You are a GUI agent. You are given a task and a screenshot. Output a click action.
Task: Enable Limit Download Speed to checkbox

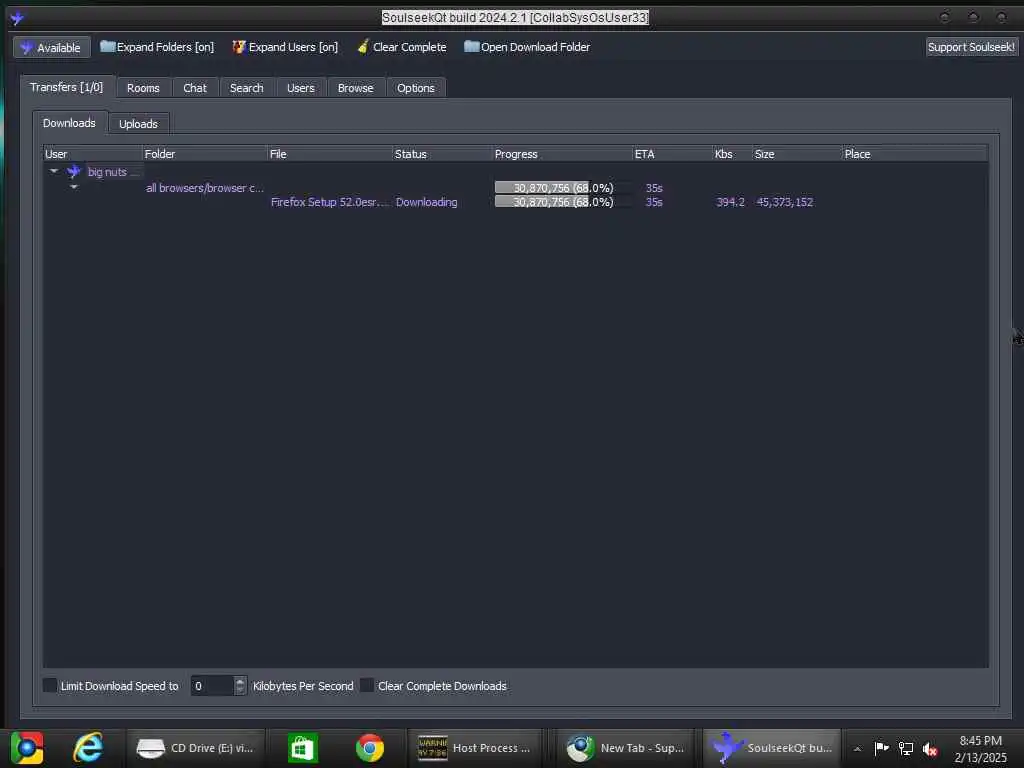tap(50, 685)
